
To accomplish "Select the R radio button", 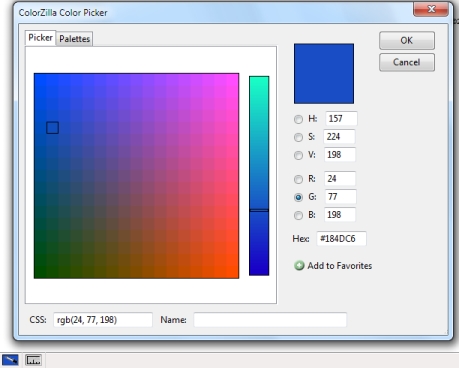I will click(x=298, y=179).
